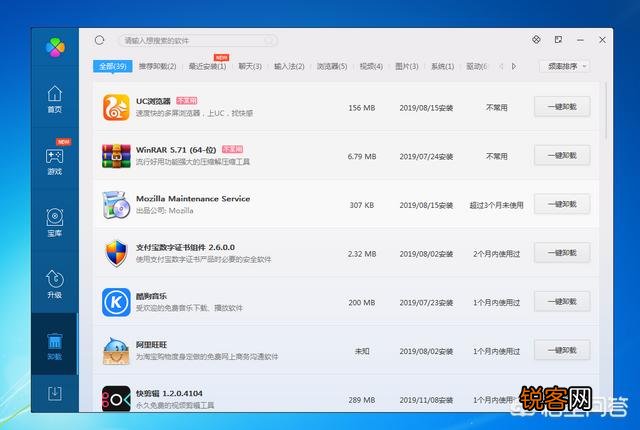Open the 升级 upgrade section

pyautogui.click(x=55, y=285)
